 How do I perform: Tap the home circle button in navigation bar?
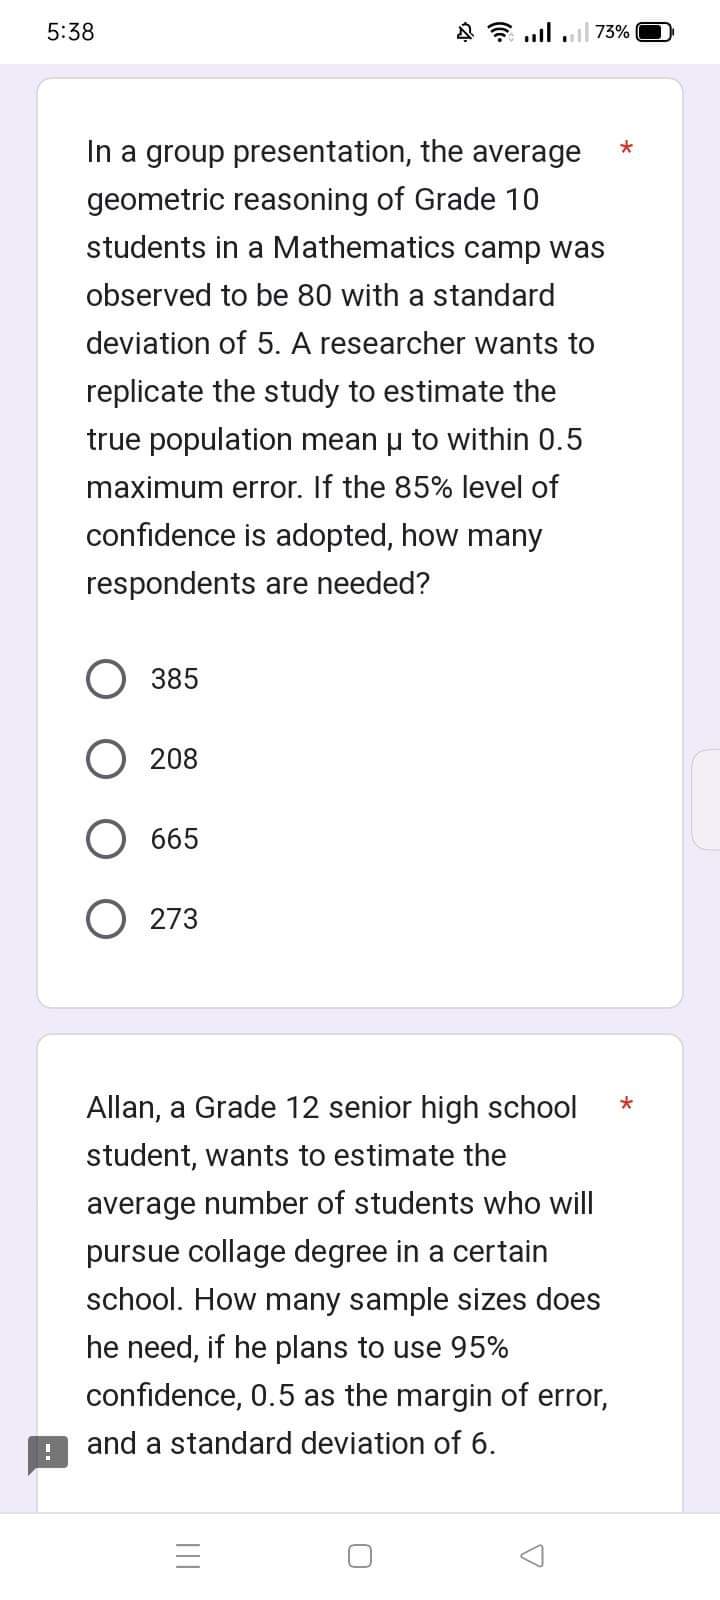[x=359, y=1555]
